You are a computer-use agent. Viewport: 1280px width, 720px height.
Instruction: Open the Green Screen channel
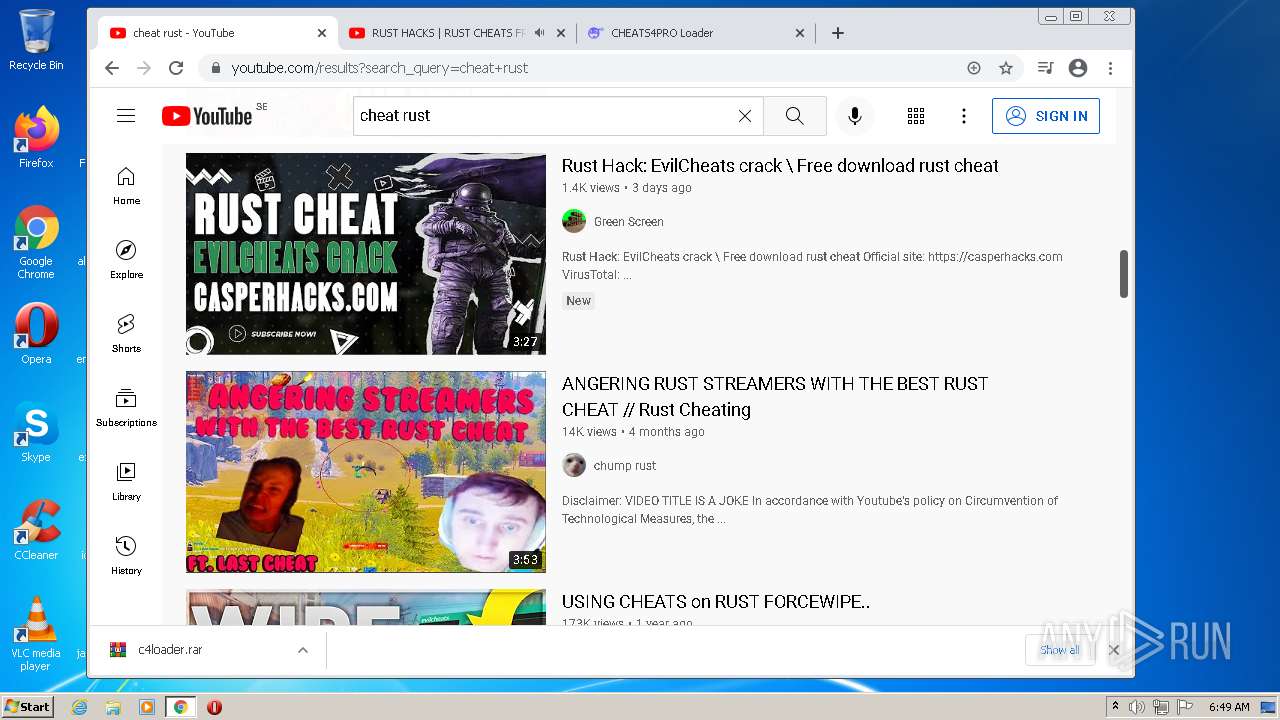(628, 222)
